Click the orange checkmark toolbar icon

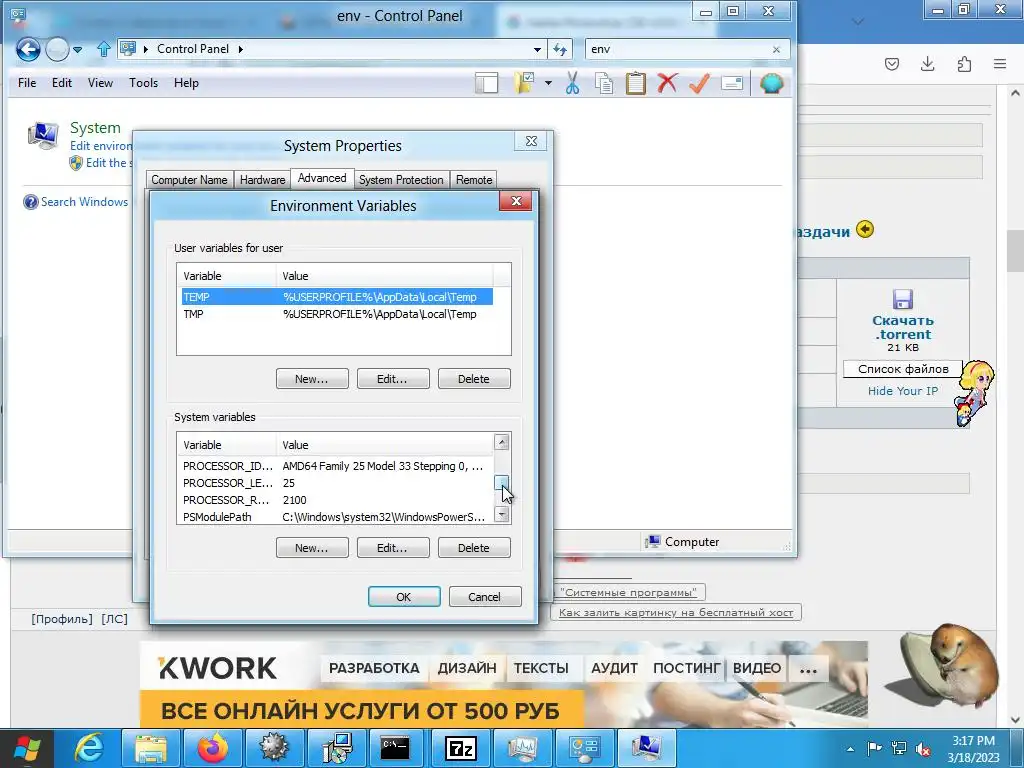699,83
